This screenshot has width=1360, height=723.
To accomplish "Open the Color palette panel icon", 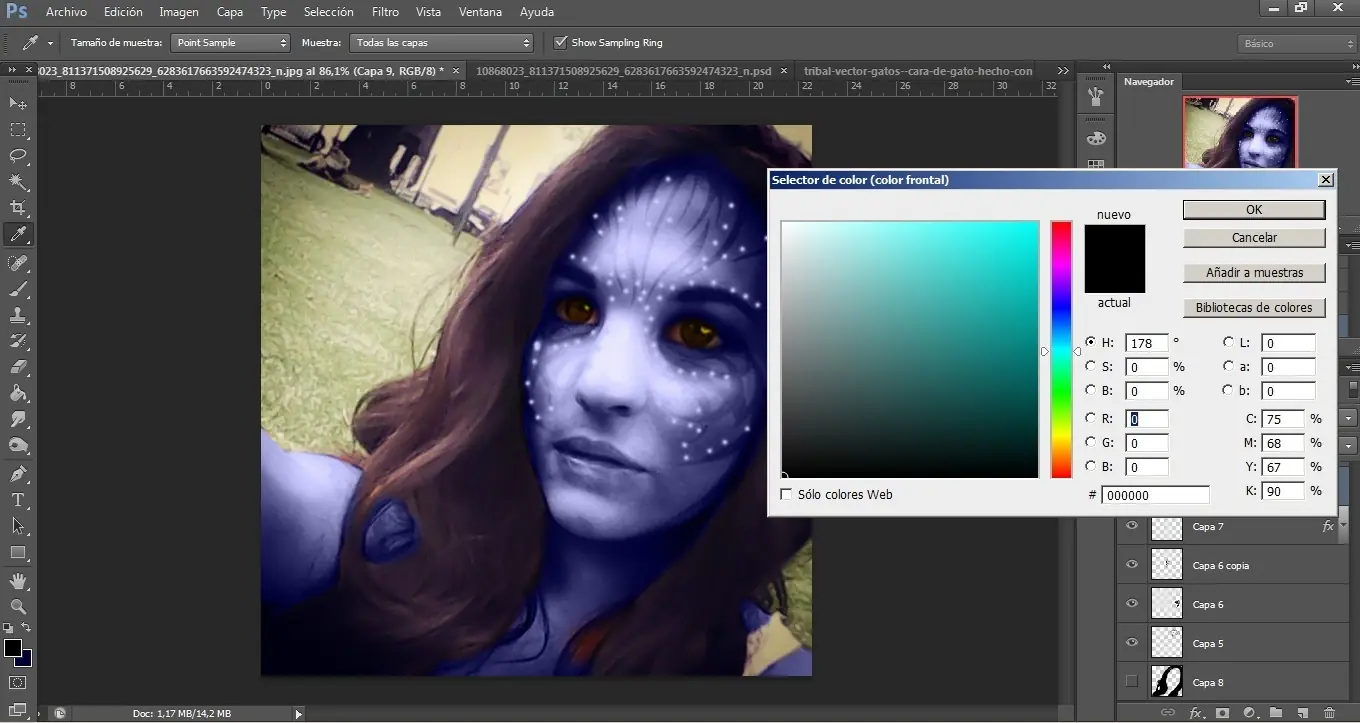I will click(1096, 138).
